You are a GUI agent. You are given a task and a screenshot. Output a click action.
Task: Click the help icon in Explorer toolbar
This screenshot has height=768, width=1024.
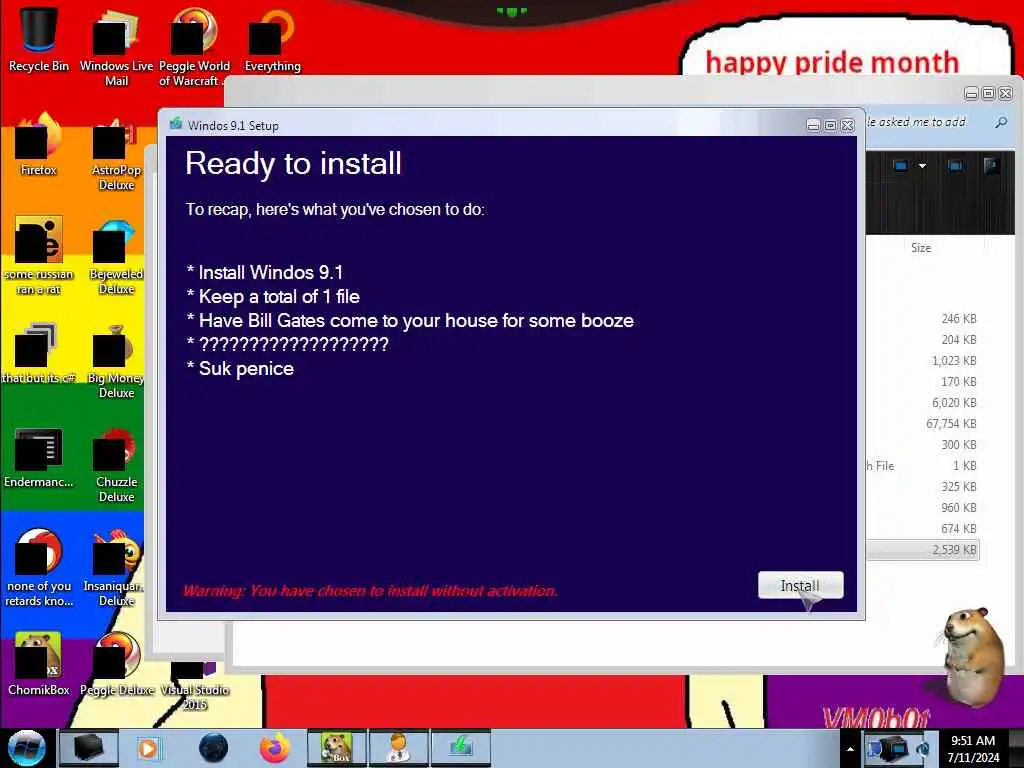991,166
